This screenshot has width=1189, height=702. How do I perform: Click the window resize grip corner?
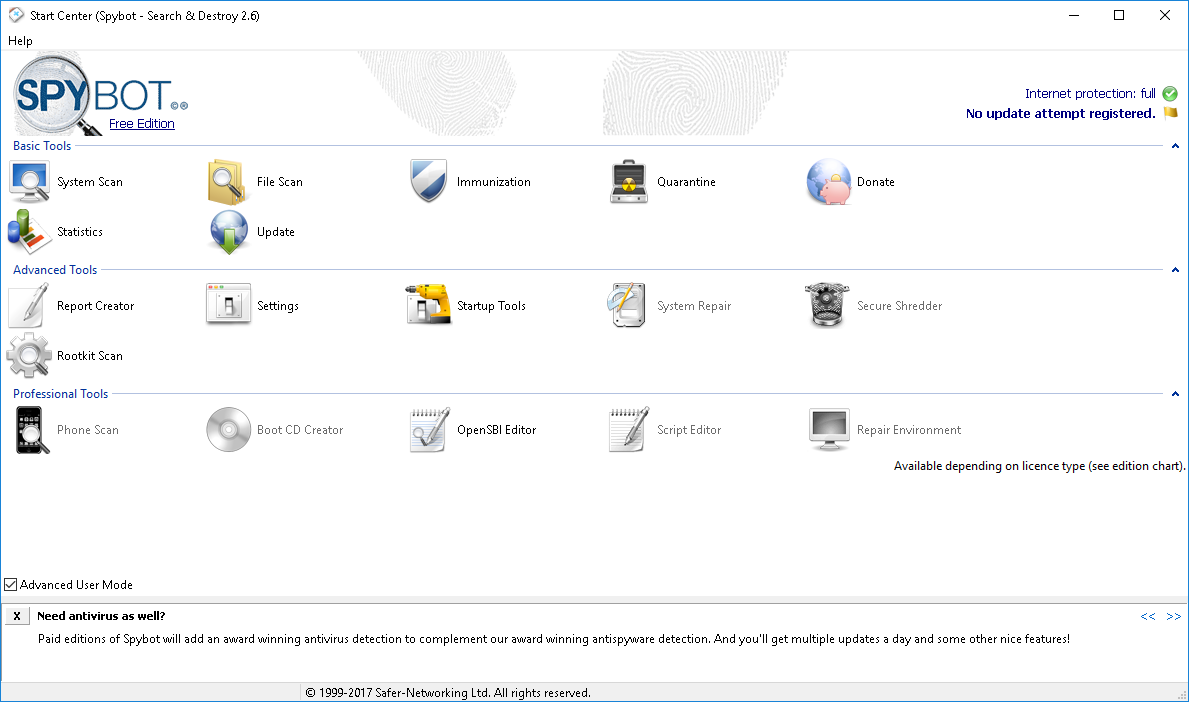[x=1181, y=694]
